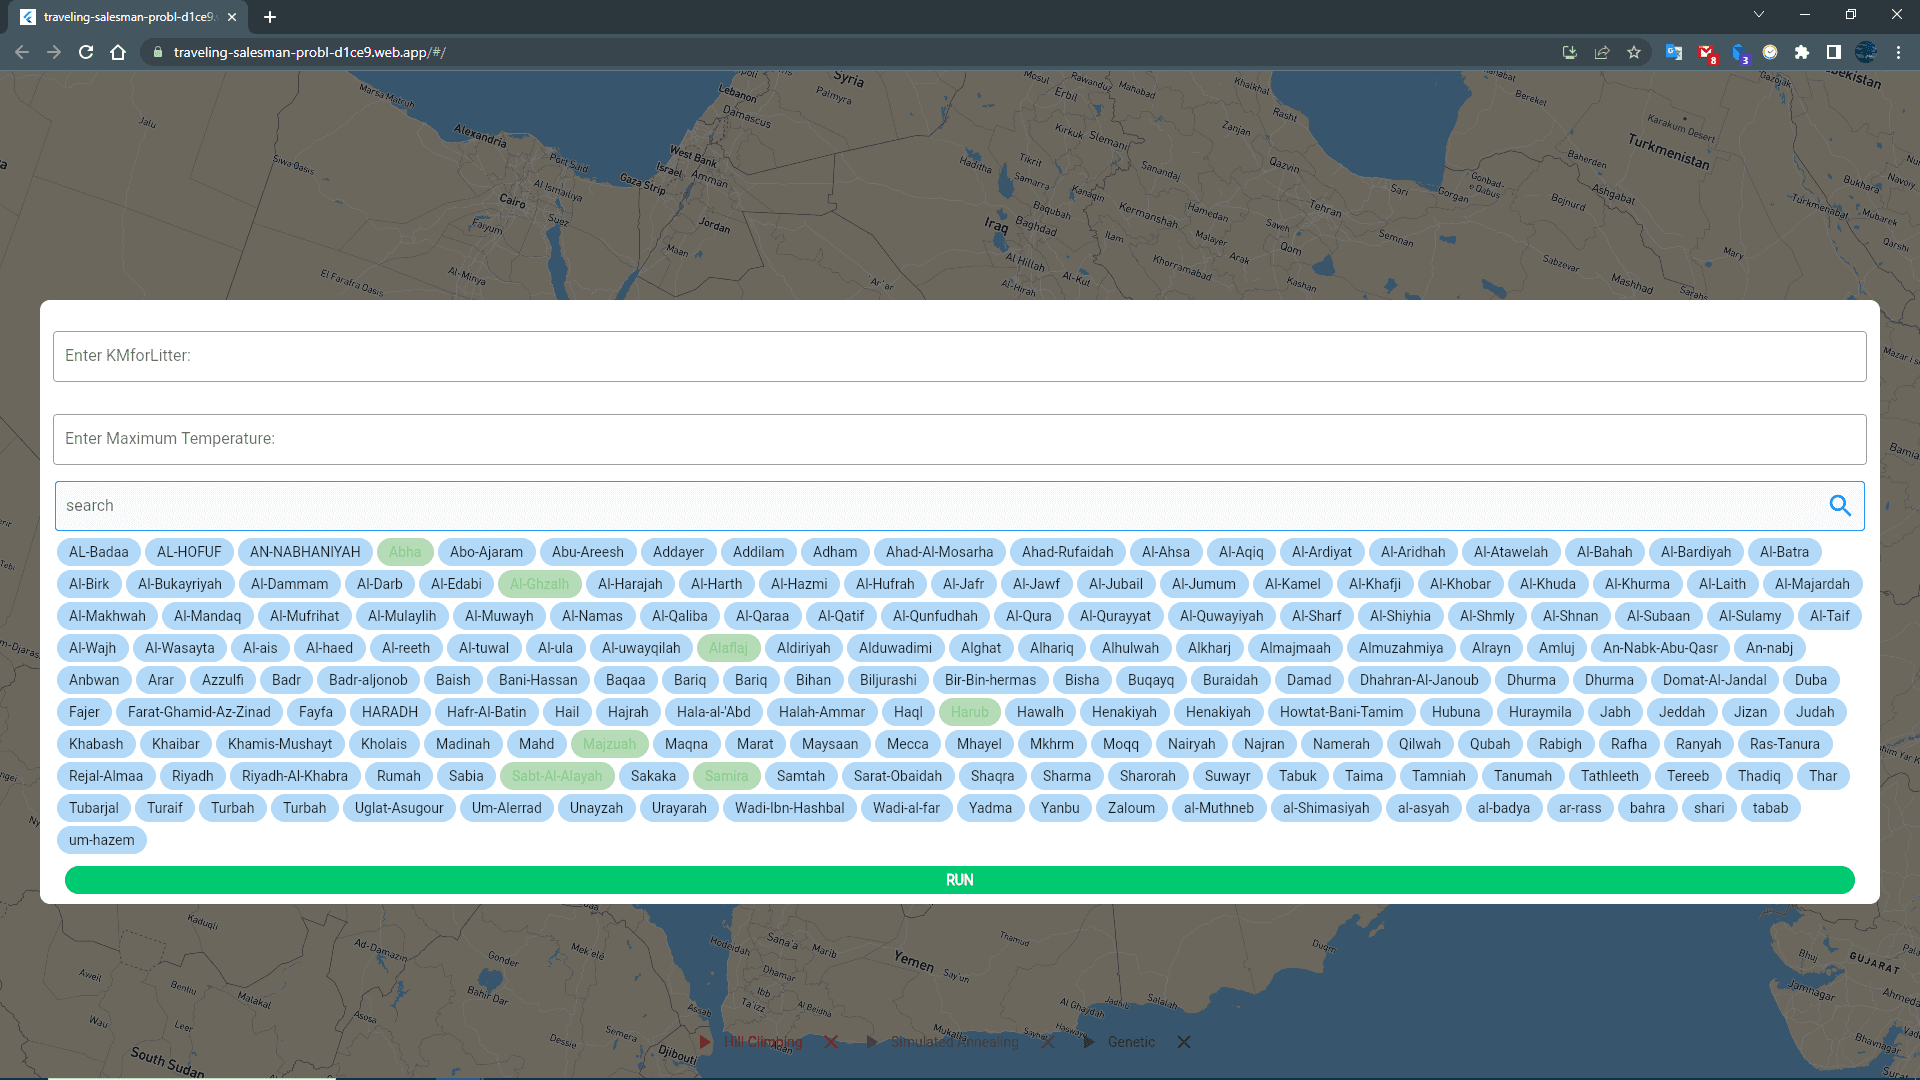The image size is (1920, 1080).
Task: Open Chrome's three-dot menu
Action: [x=1898, y=52]
